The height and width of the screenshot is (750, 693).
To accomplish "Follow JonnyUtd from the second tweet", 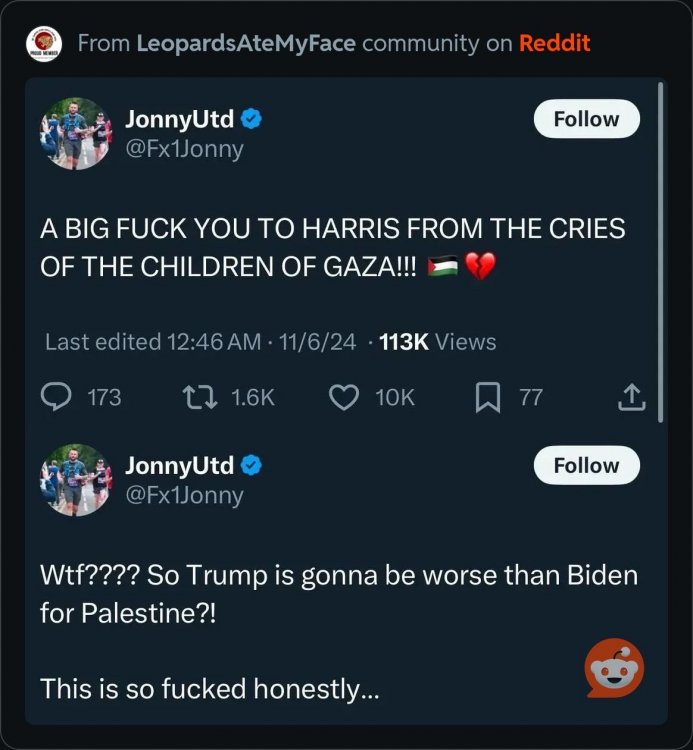I will (x=586, y=465).
